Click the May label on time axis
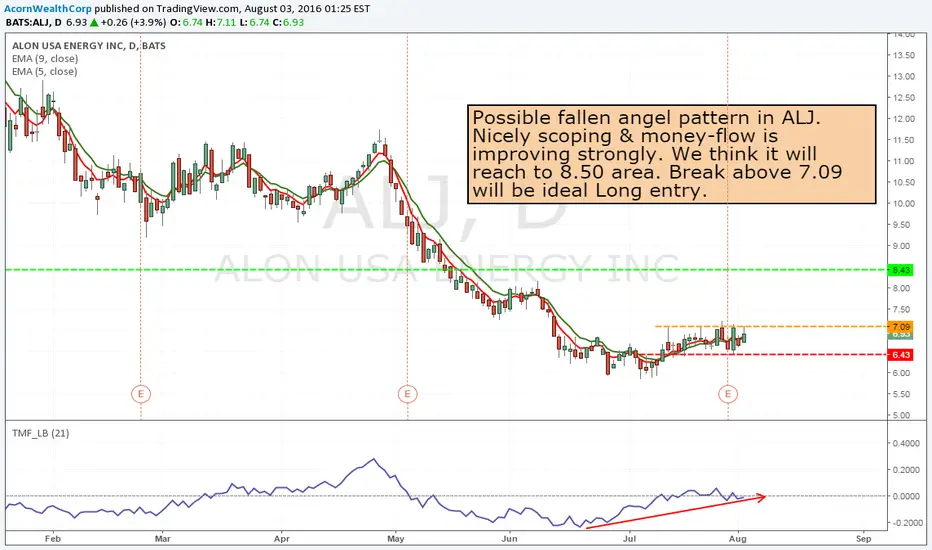This screenshot has width=932, height=550. [x=395, y=539]
